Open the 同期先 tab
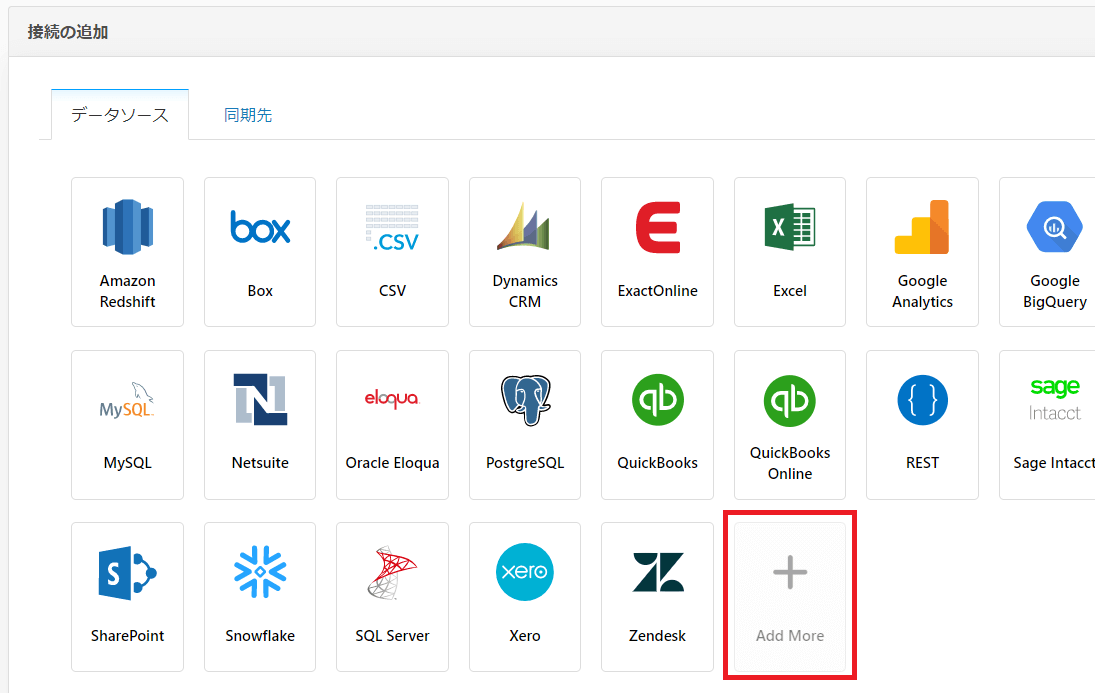 pos(248,115)
